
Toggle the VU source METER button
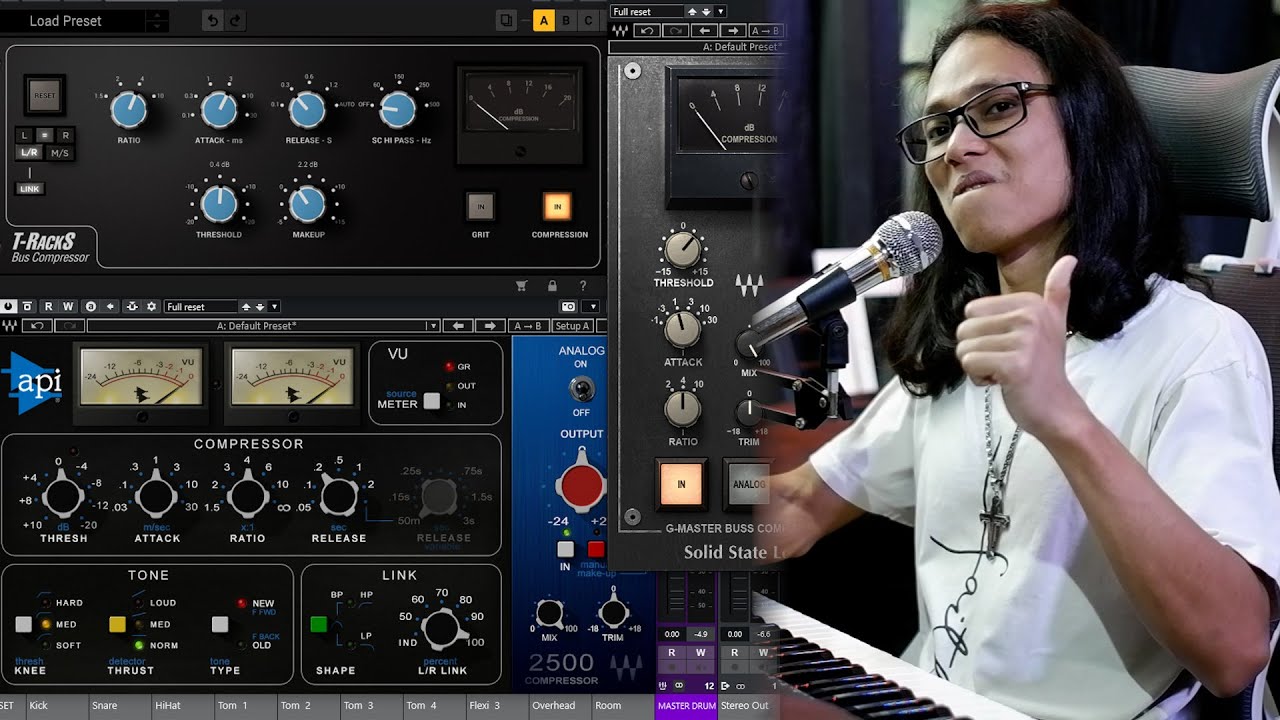click(432, 401)
